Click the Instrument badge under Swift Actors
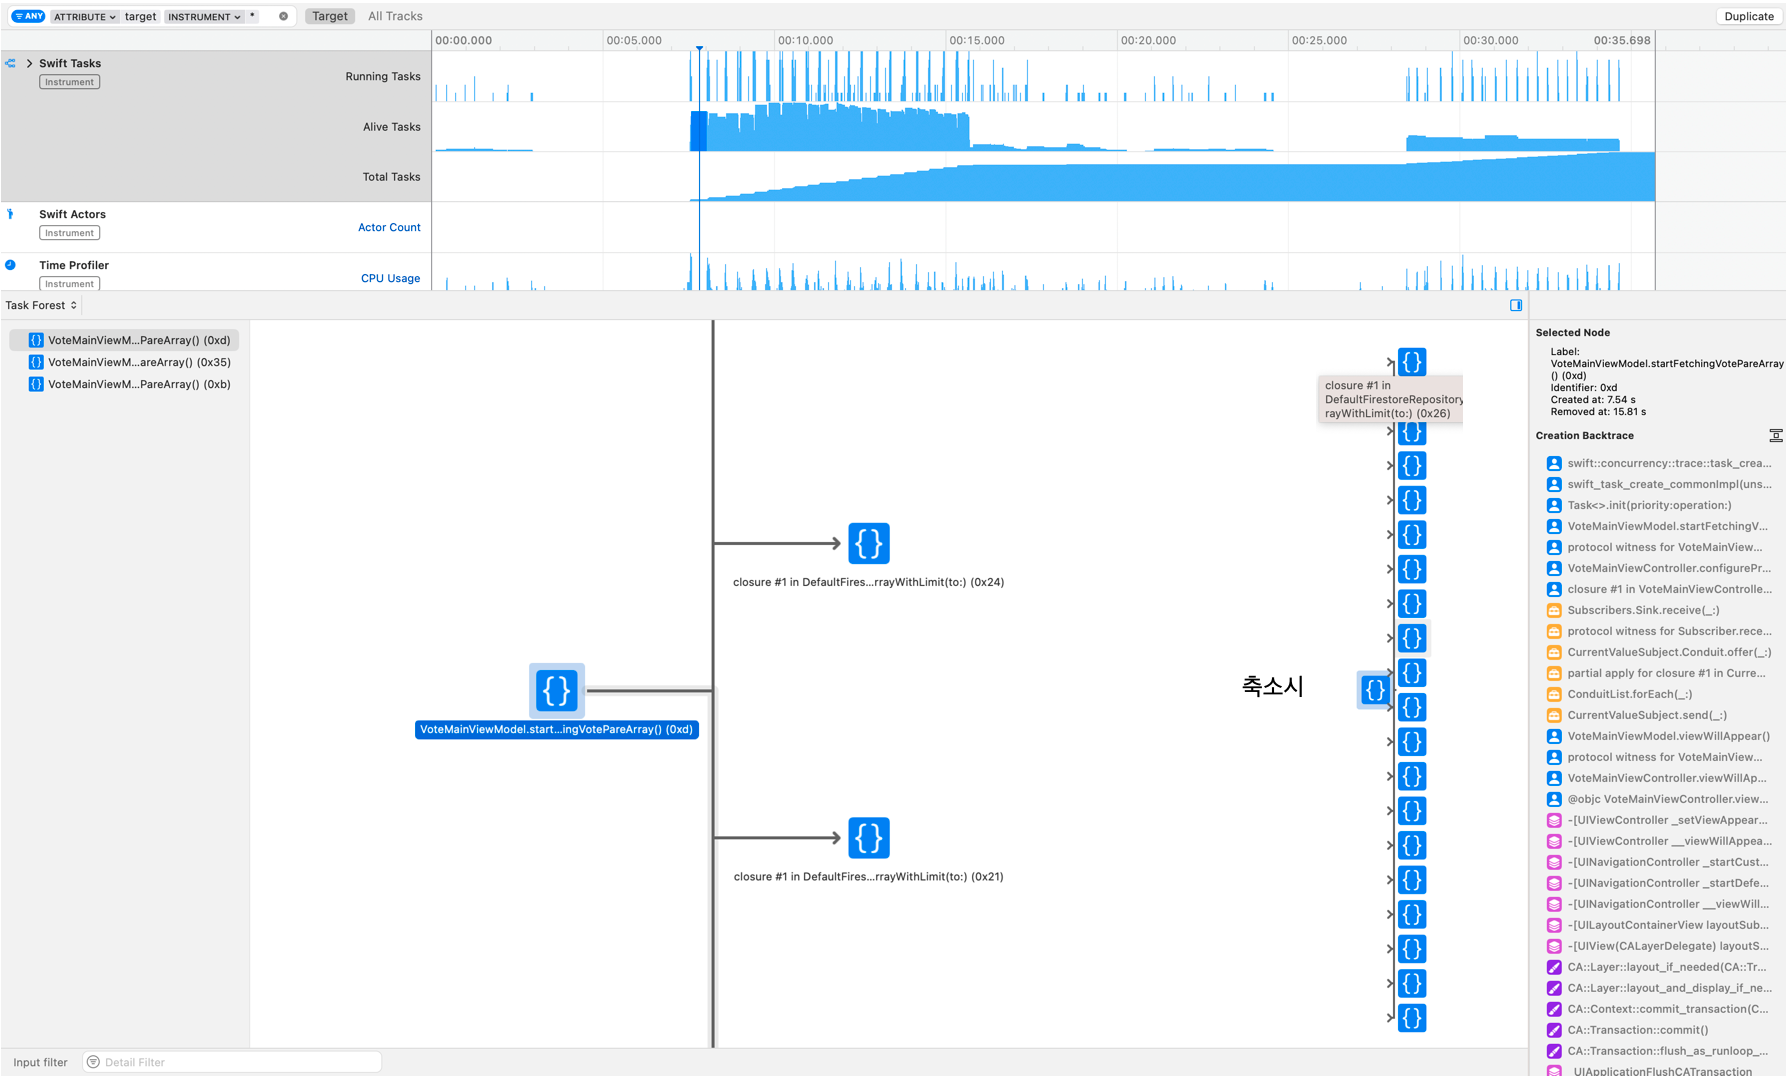The height and width of the screenshot is (1079, 1786). coord(69,233)
